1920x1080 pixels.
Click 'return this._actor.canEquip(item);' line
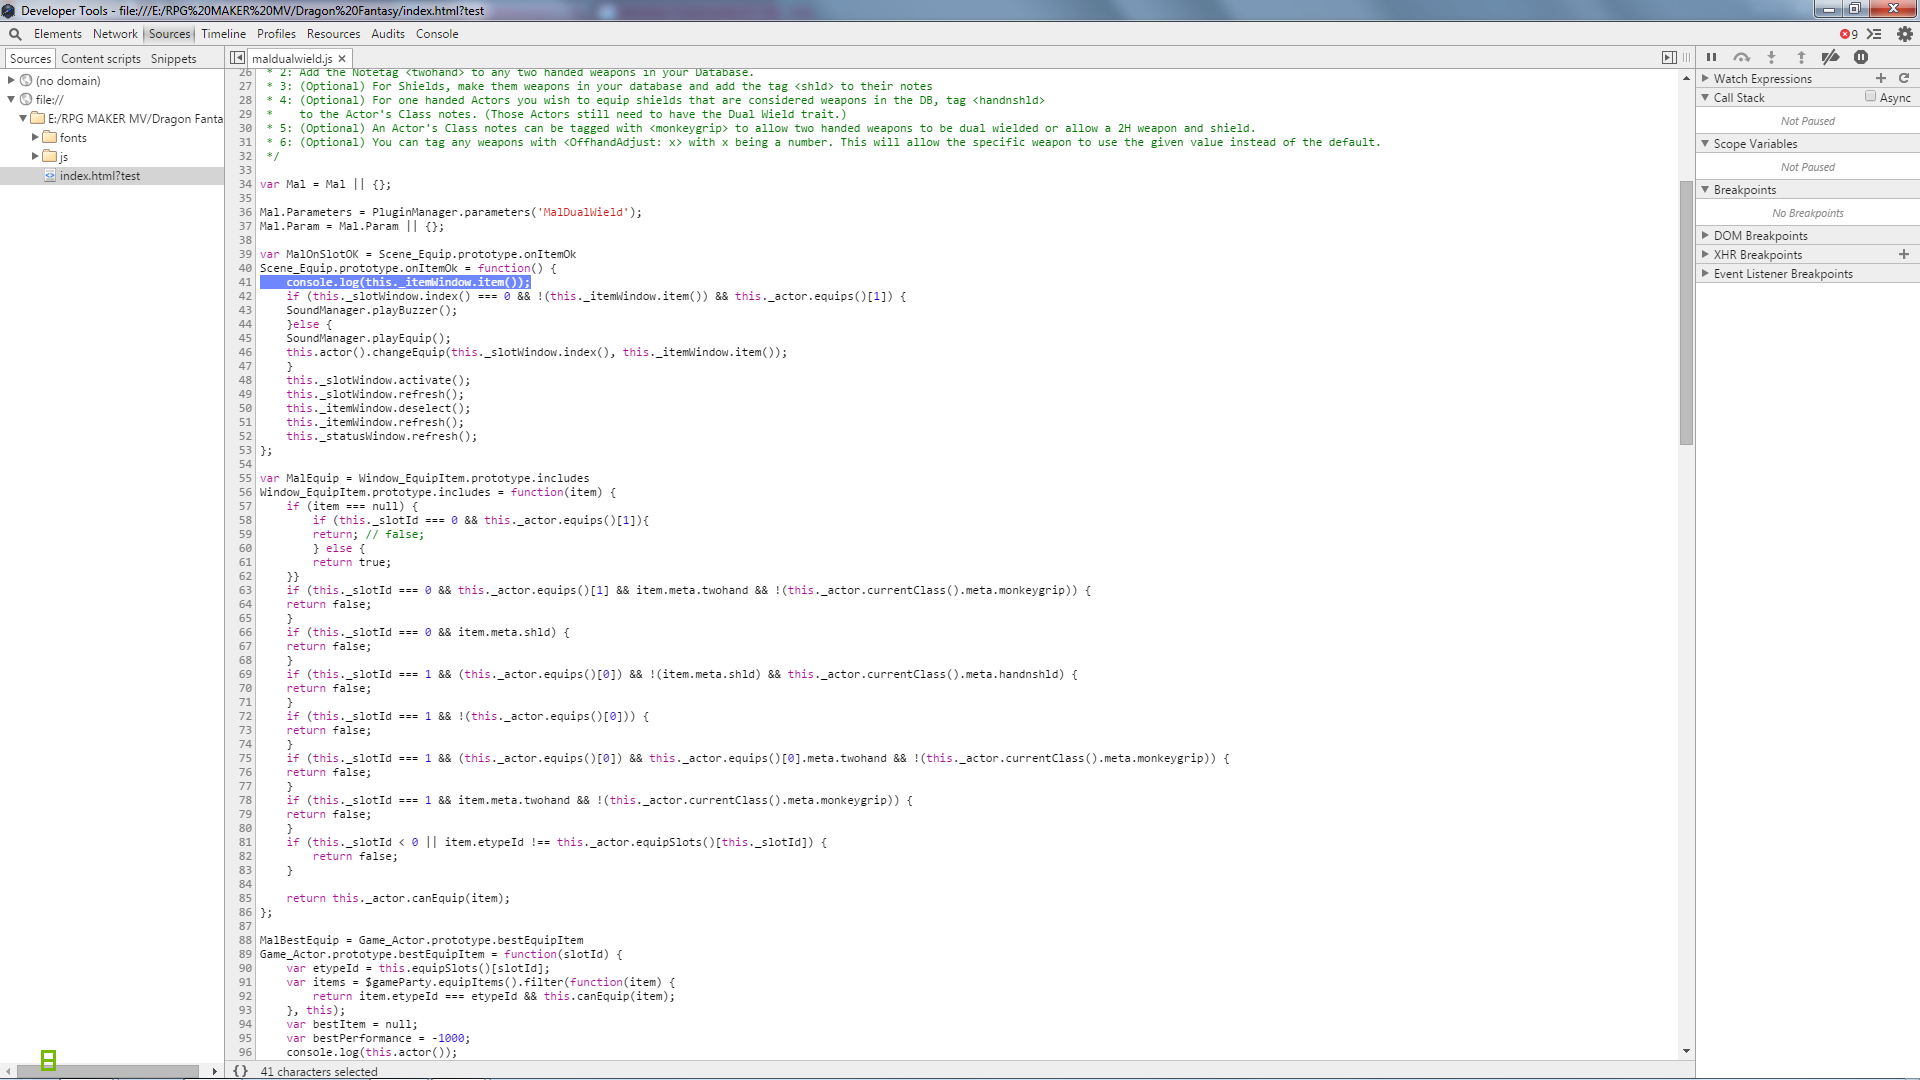tap(398, 898)
